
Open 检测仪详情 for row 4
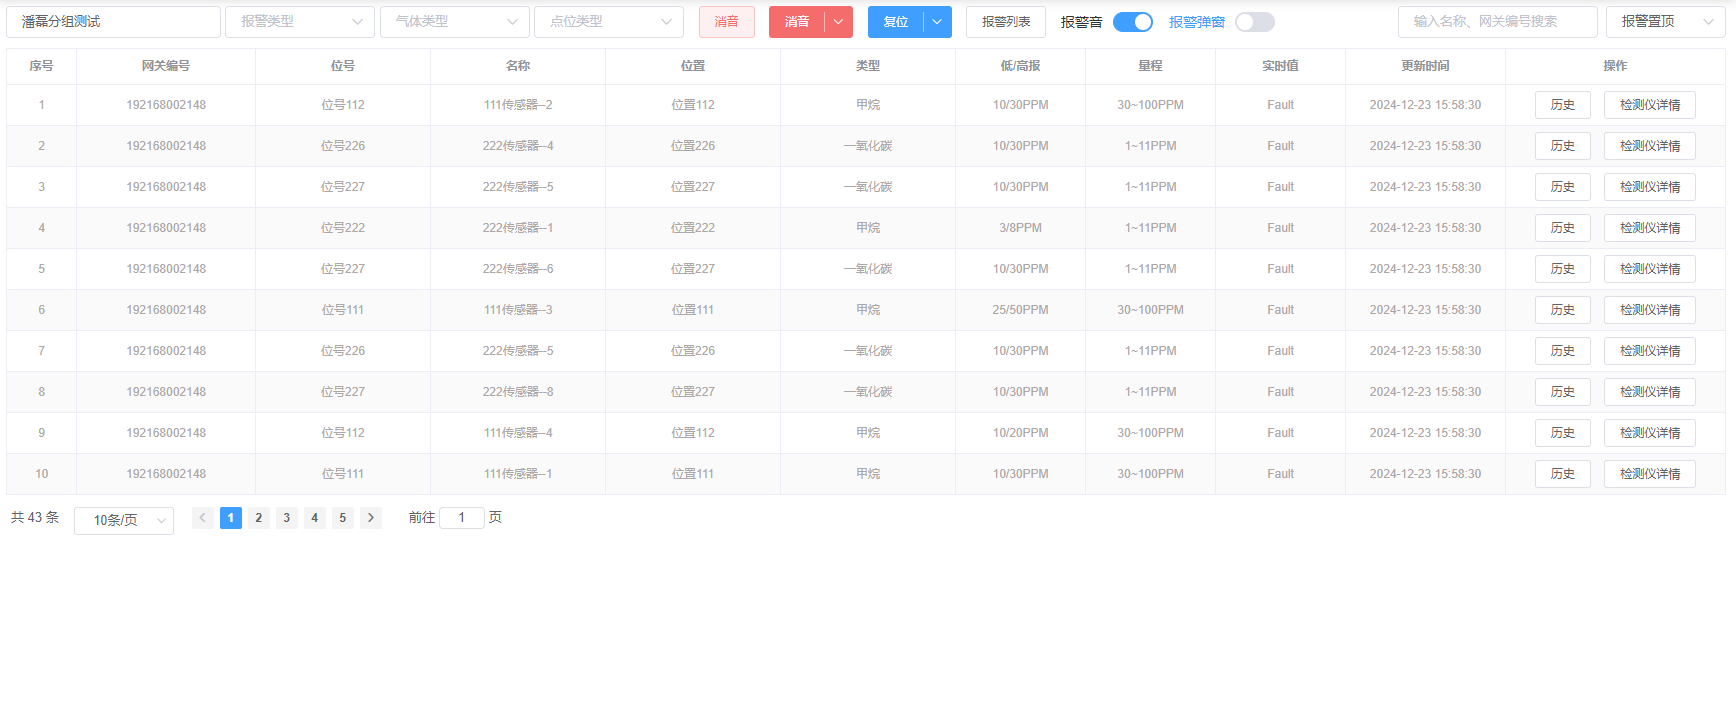coord(1649,228)
